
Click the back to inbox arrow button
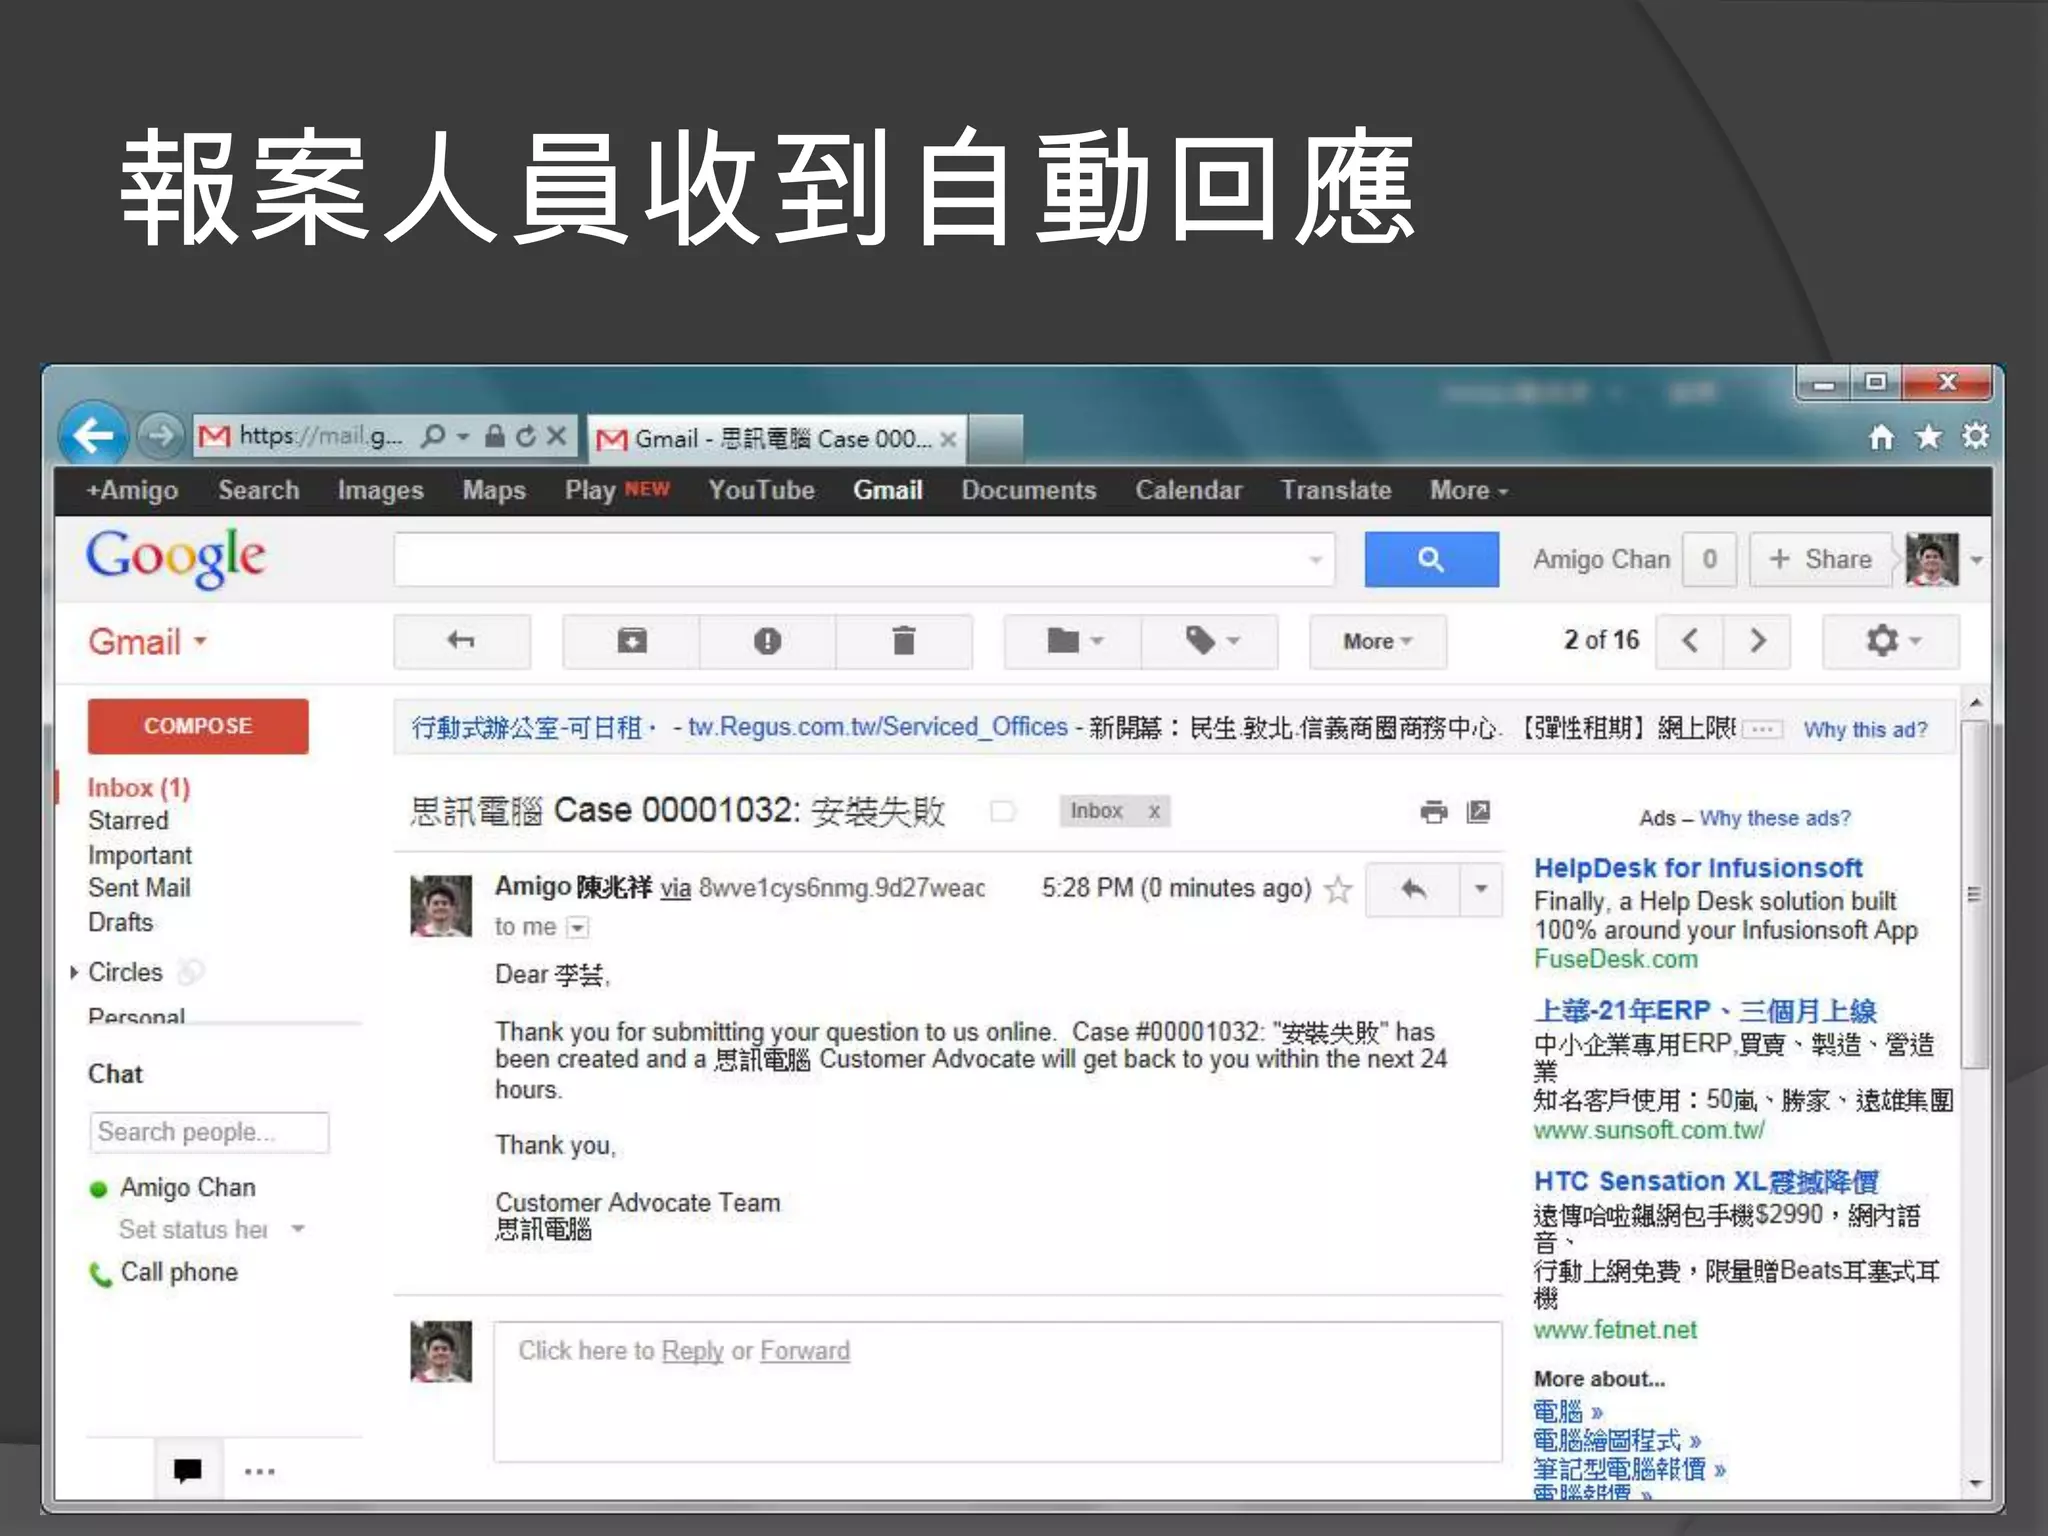[x=462, y=641]
